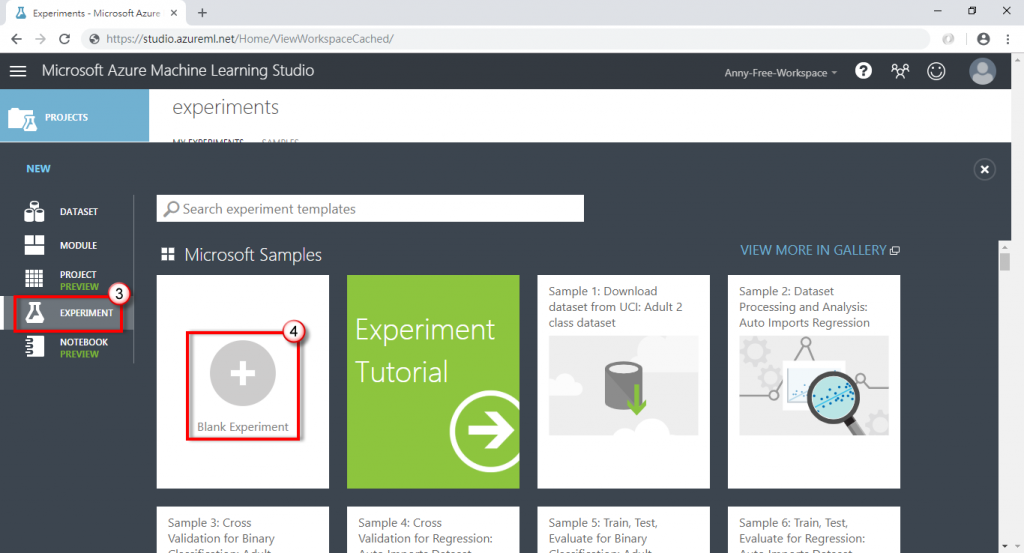Click the MODULE label

(78, 245)
